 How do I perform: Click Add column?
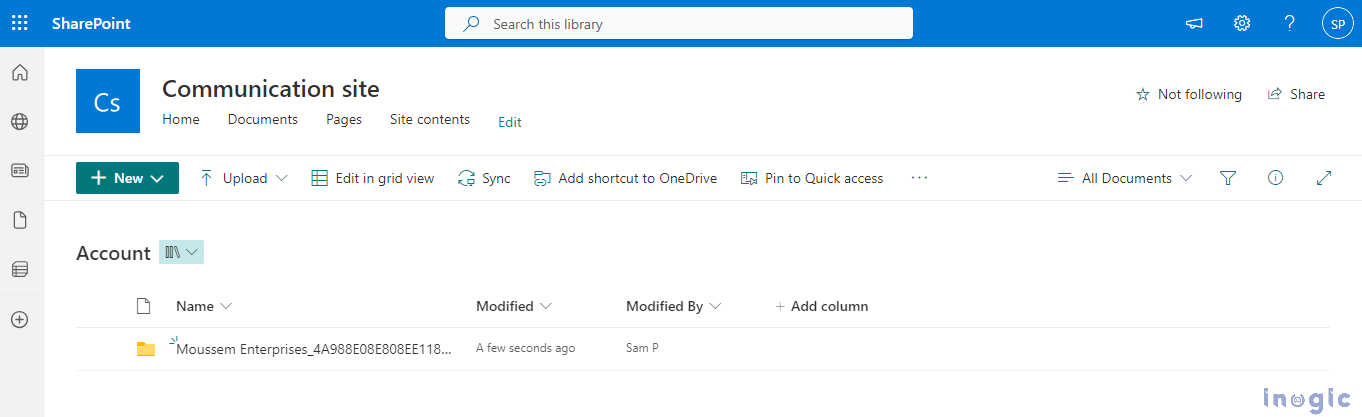click(822, 306)
